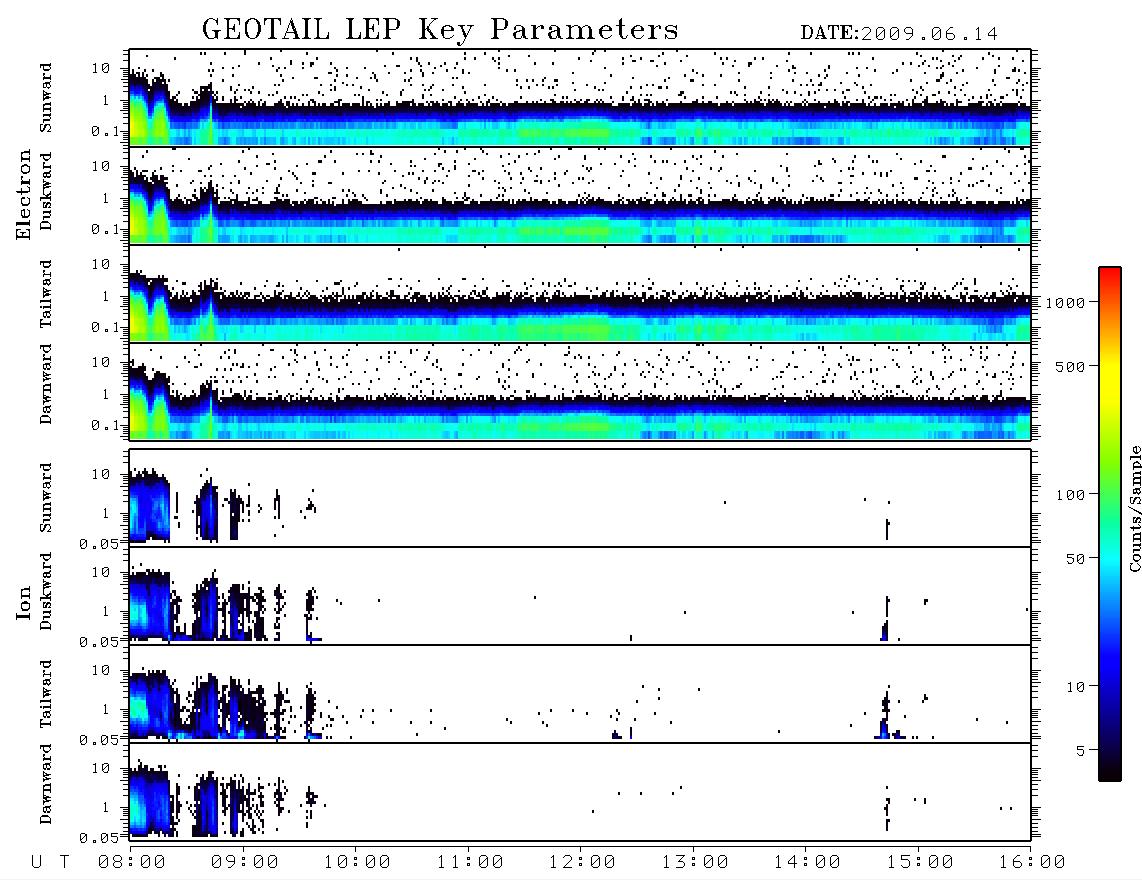
Task: Open the Electron Dawnward spectrogram panel
Action: coord(580,391)
